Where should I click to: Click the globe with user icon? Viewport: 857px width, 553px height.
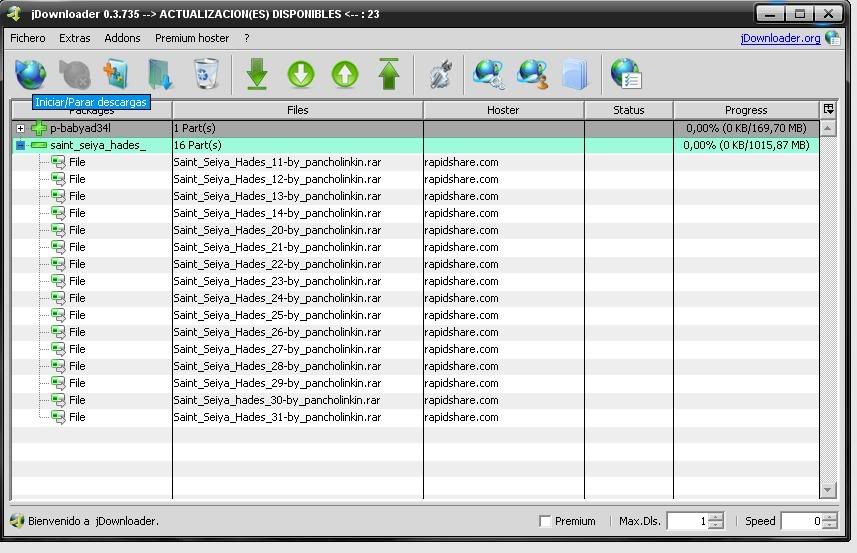coord(532,74)
